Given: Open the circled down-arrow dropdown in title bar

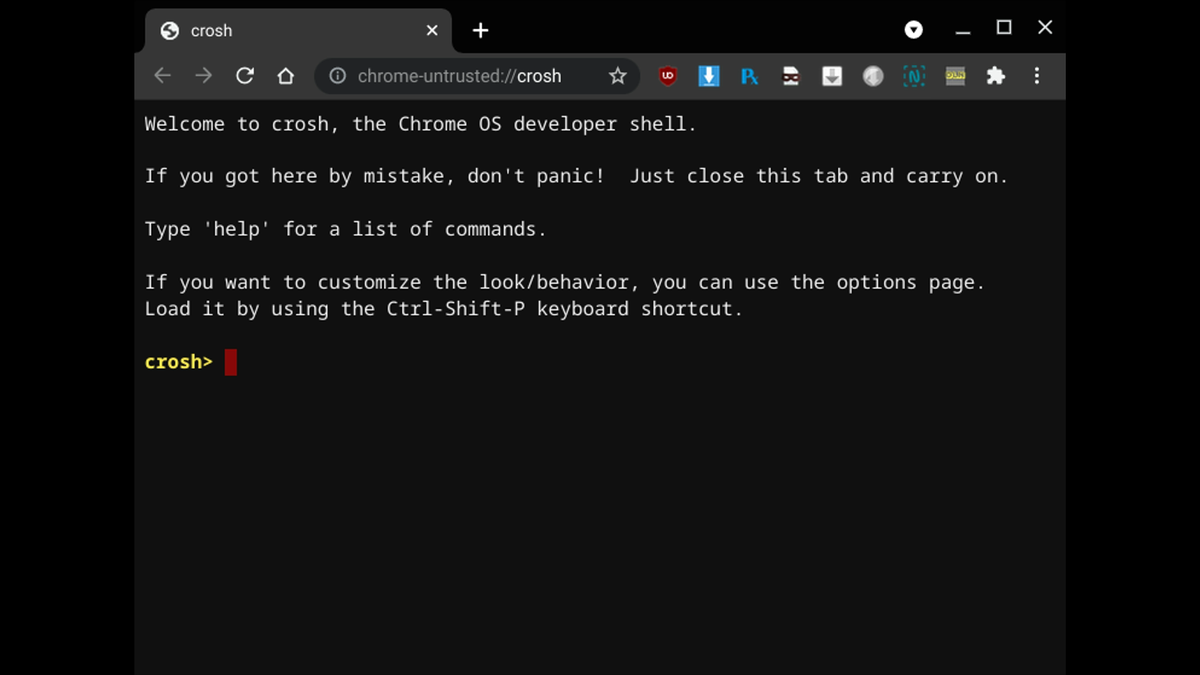Looking at the screenshot, I should tap(914, 30).
